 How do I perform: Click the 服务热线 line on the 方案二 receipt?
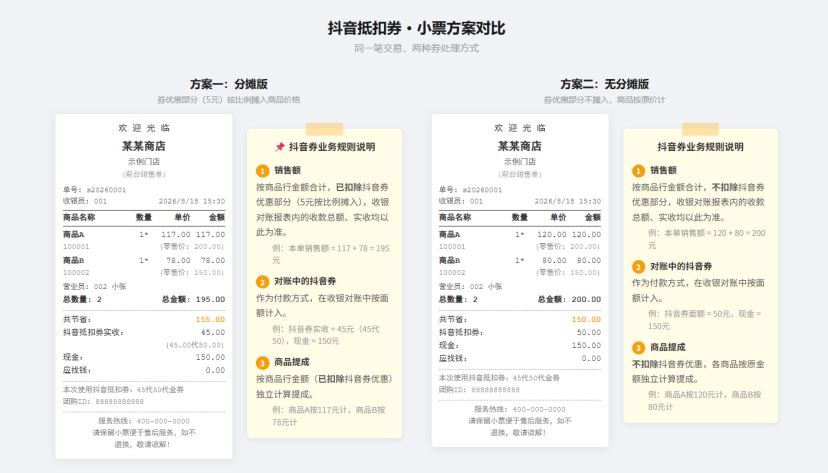(x=520, y=410)
